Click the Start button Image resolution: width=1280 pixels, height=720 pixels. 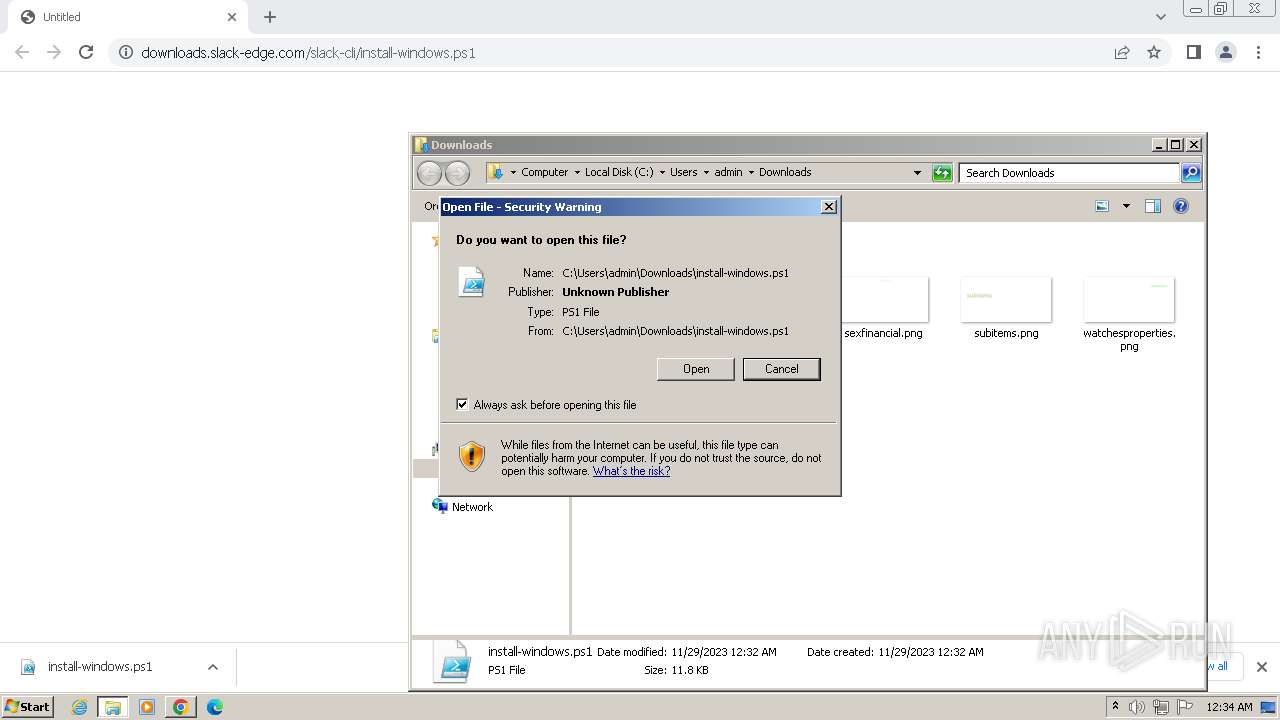click(x=27, y=707)
